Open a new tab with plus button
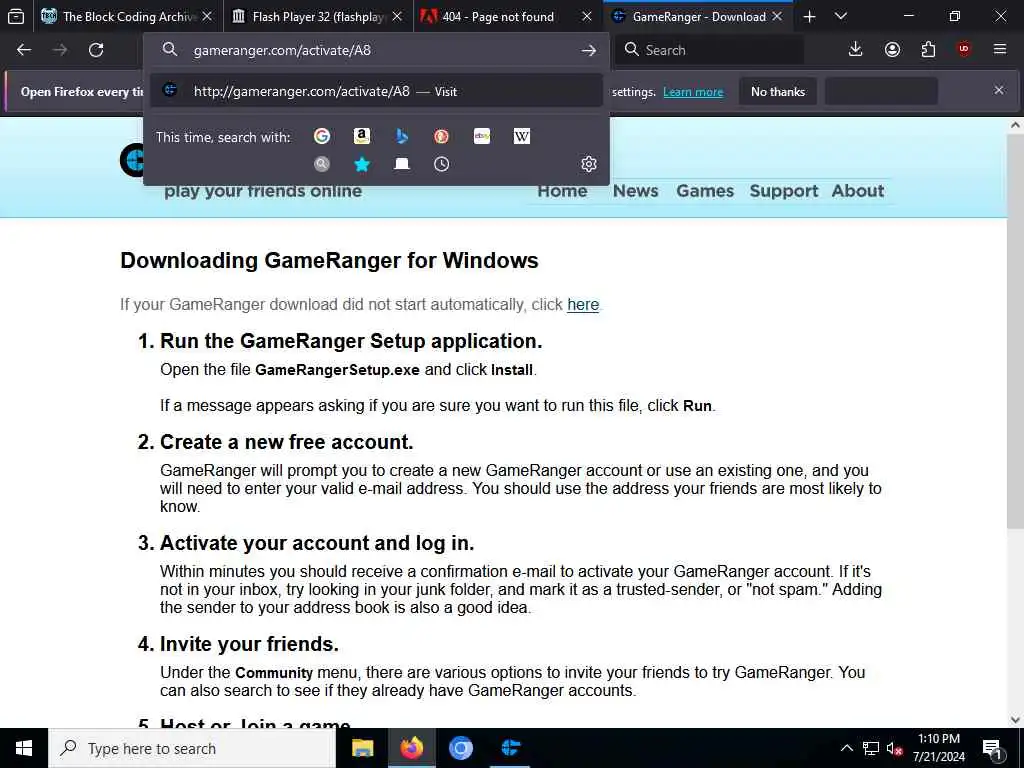Viewport: 1024px width, 768px height. 809,16
